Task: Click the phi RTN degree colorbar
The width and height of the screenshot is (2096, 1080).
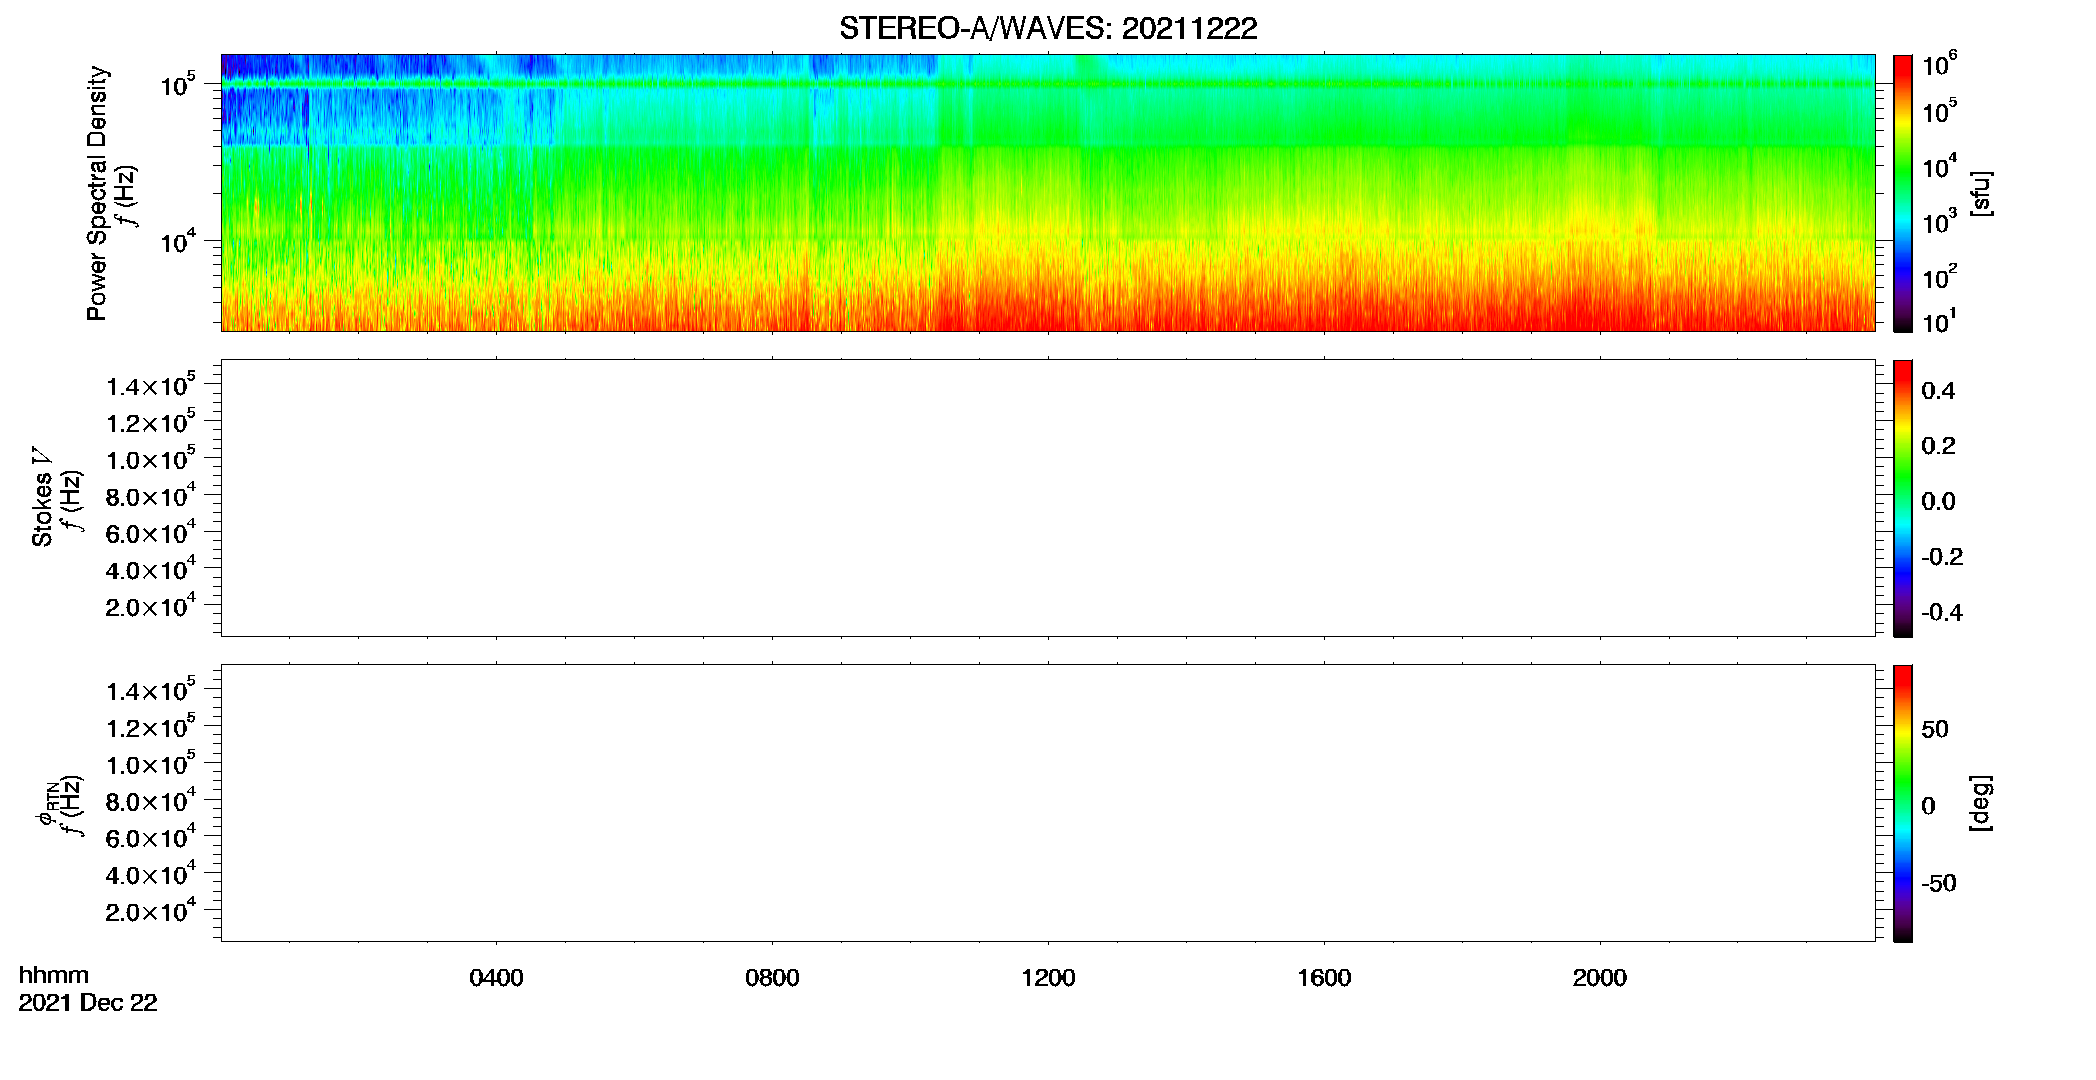Action: (1903, 803)
